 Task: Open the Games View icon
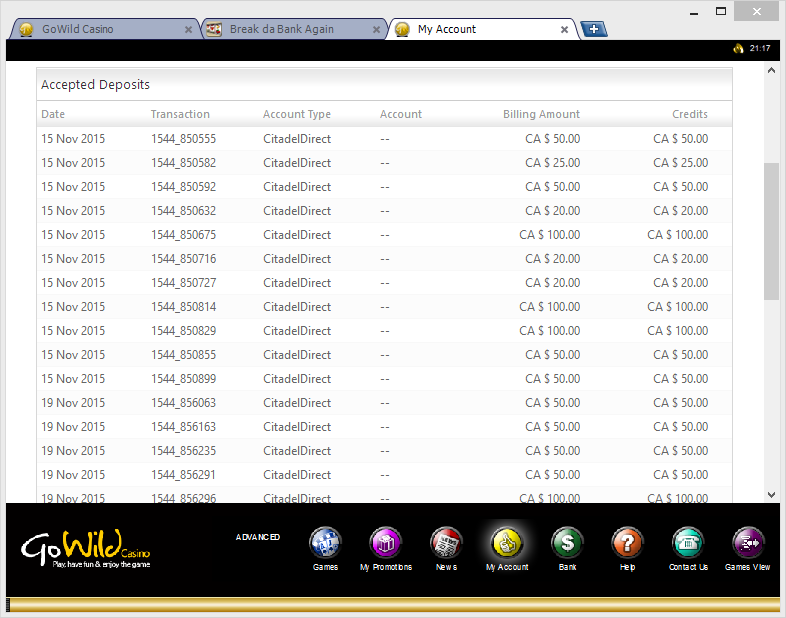coord(748,543)
